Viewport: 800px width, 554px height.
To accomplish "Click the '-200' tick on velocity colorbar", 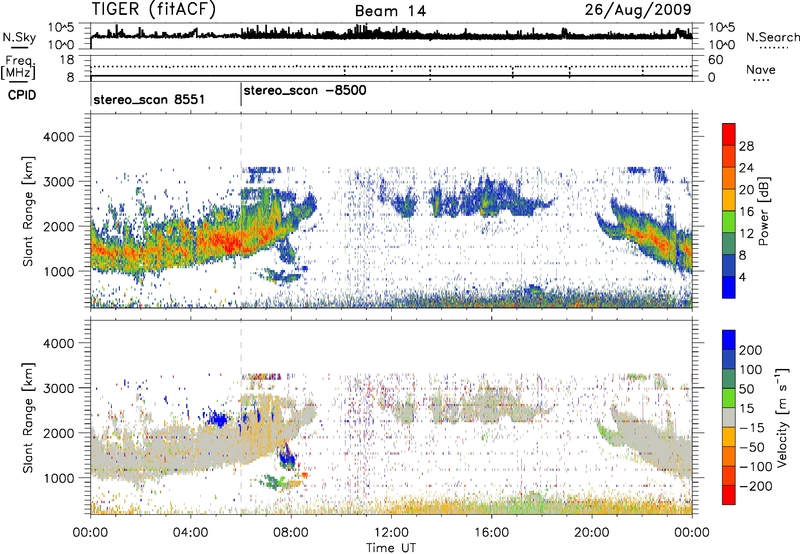I will coord(756,486).
